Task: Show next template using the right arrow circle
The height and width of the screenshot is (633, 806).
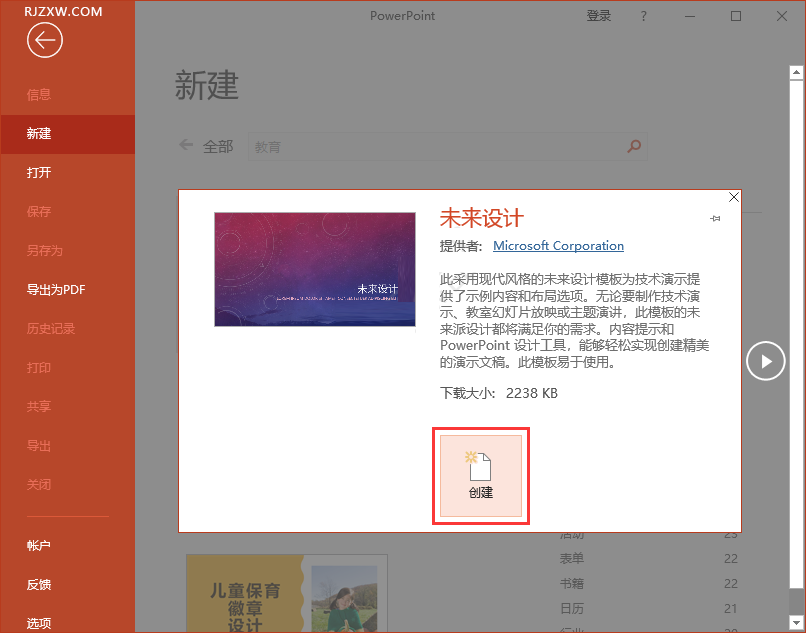Action: (x=766, y=361)
